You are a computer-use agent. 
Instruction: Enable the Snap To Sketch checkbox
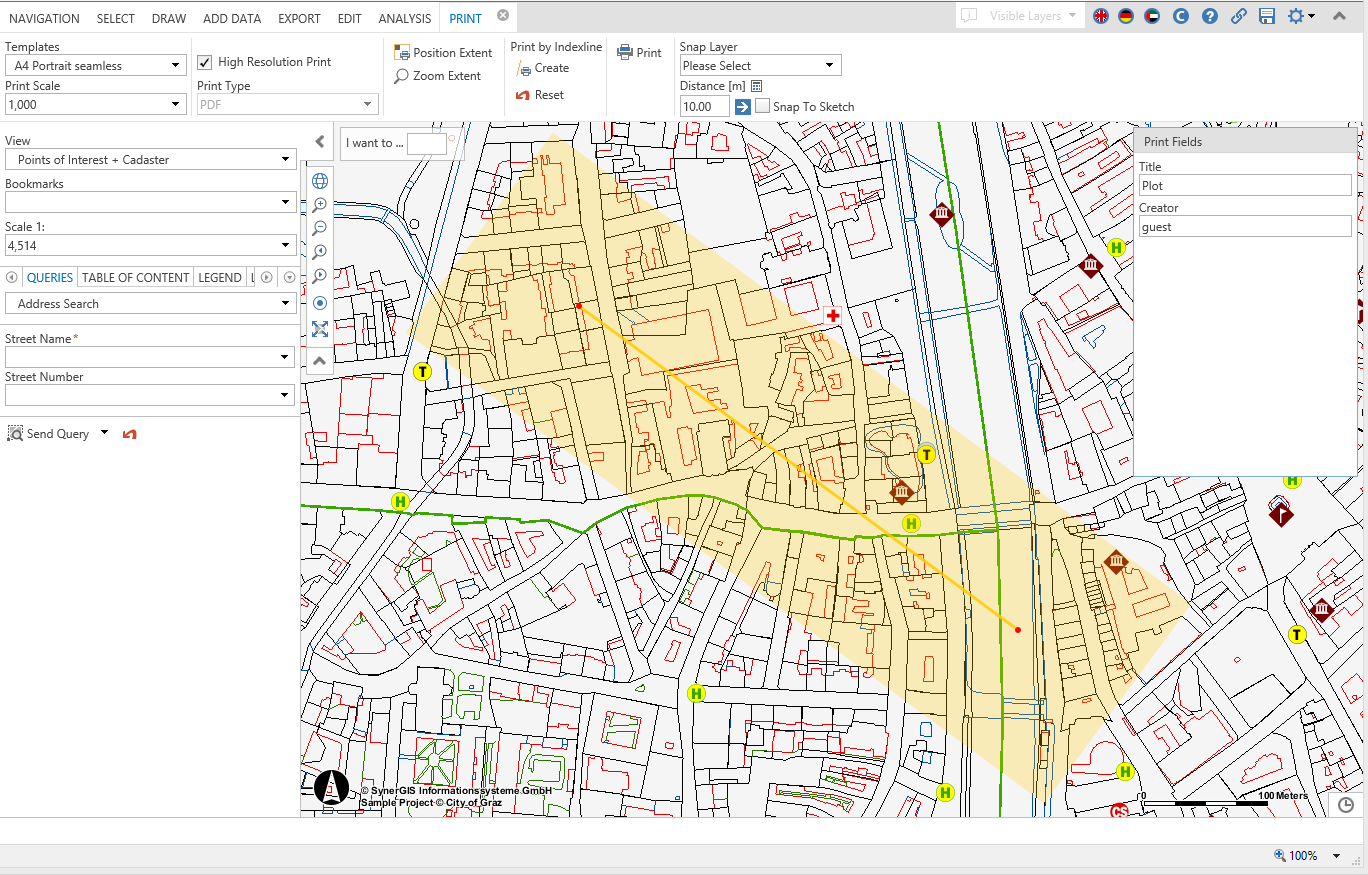763,106
